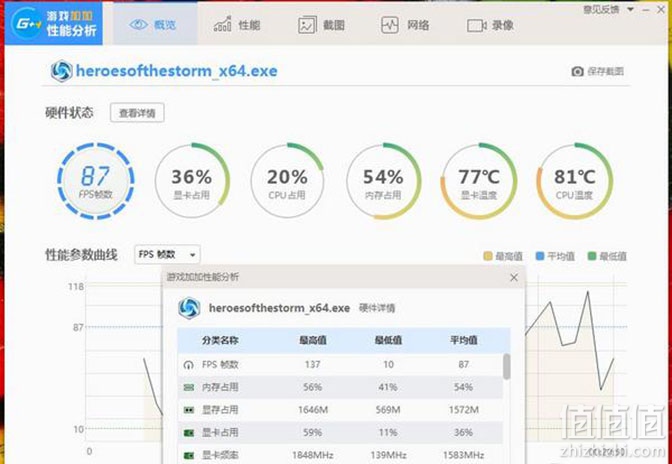This screenshot has width=672, height=464.
Task: Click the 1646M max video memory value
Action: [x=313, y=410]
